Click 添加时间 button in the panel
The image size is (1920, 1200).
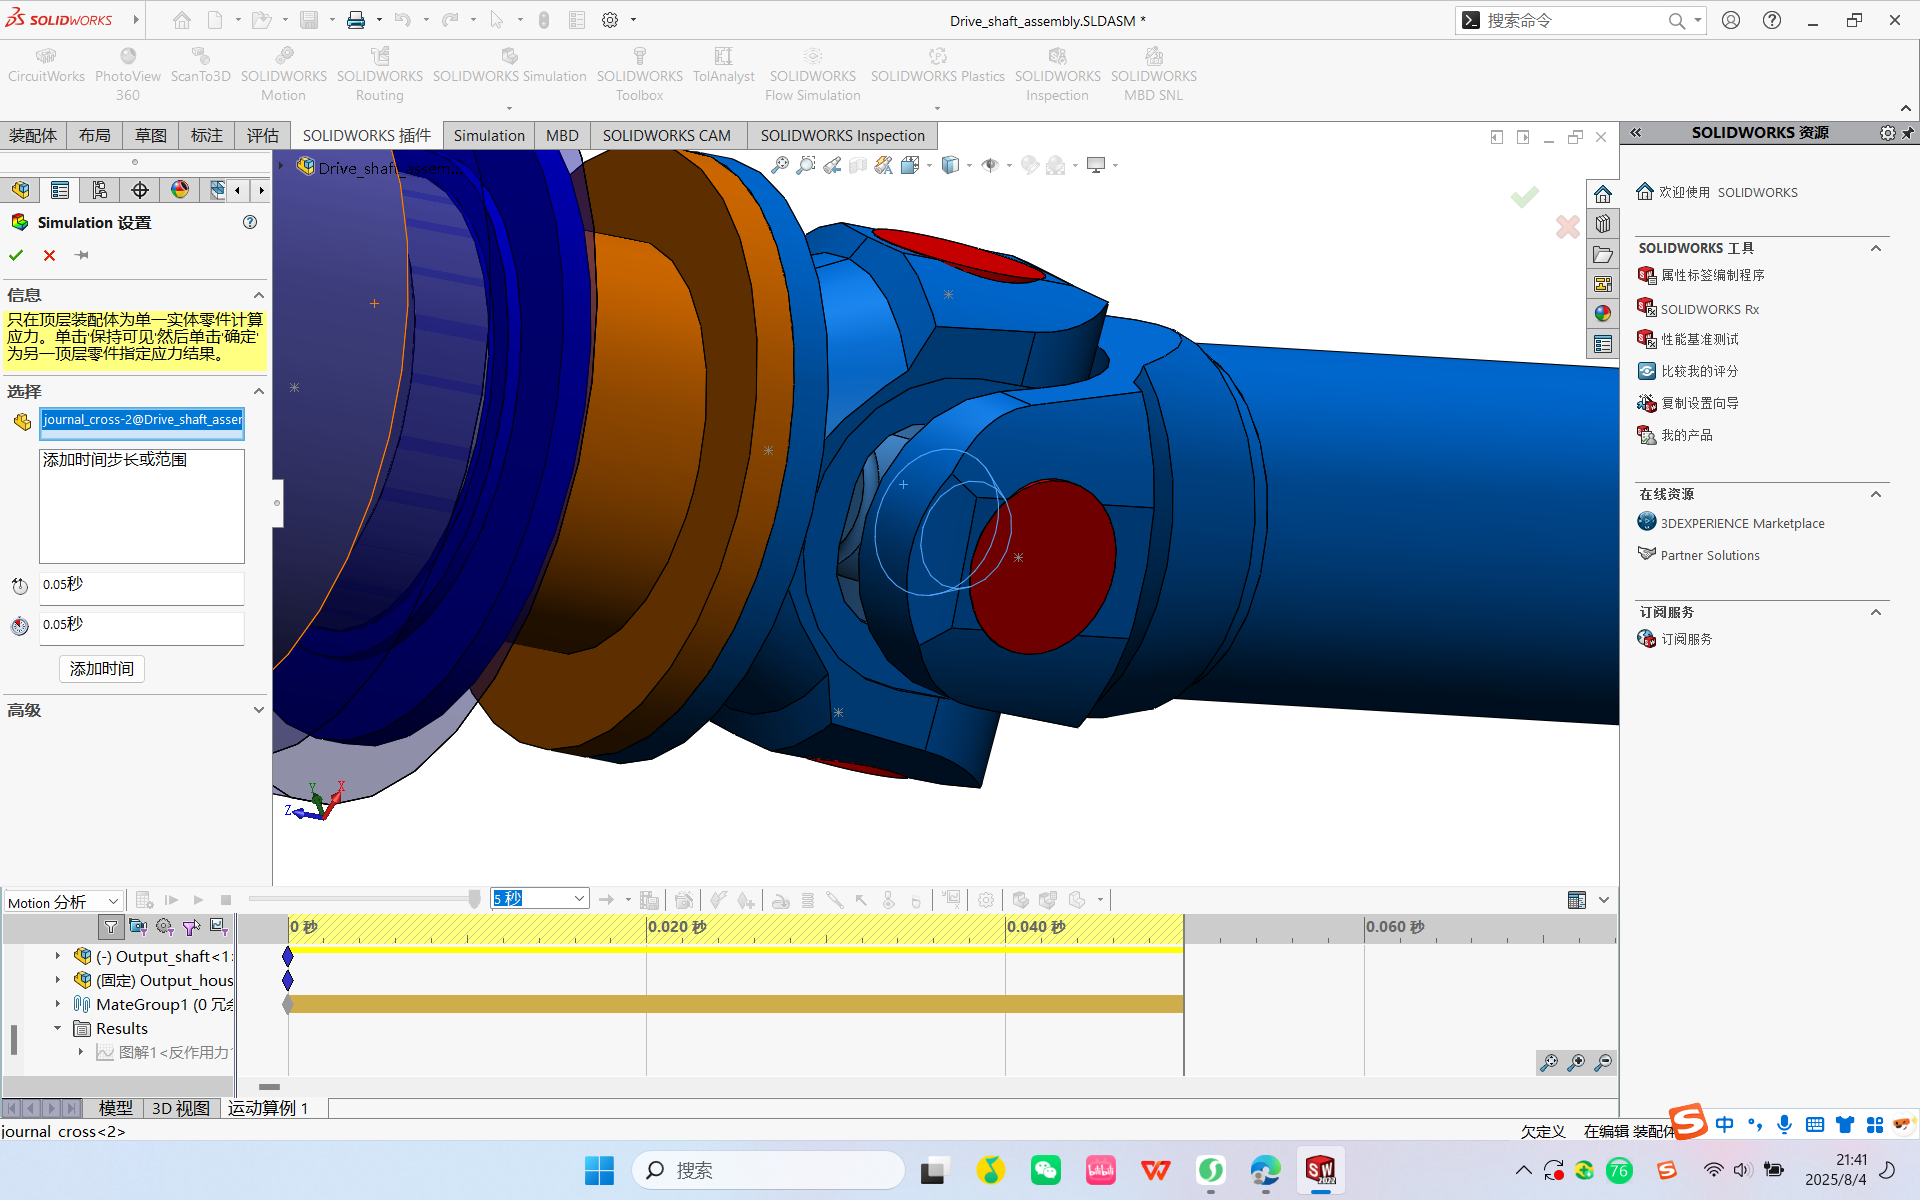(x=101, y=668)
